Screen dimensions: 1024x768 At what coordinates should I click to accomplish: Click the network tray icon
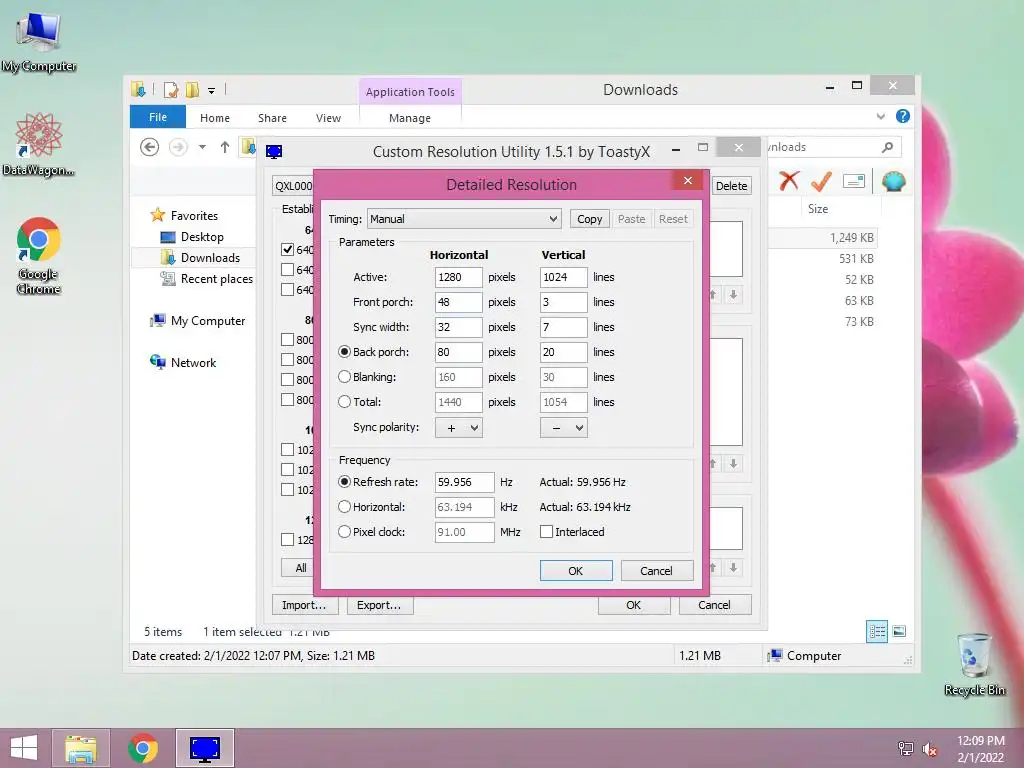[x=906, y=748]
